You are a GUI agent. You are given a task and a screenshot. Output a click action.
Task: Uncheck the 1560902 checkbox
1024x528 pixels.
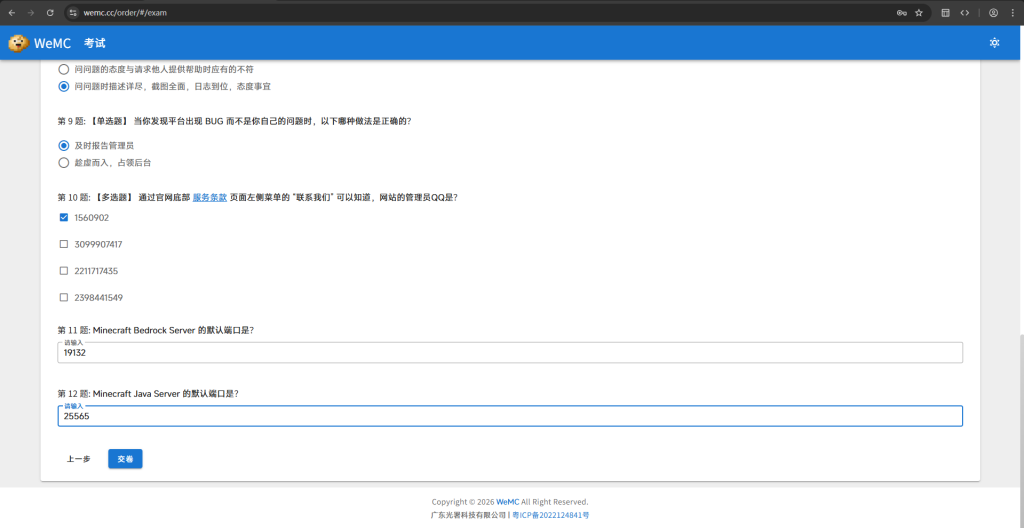click(64, 218)
